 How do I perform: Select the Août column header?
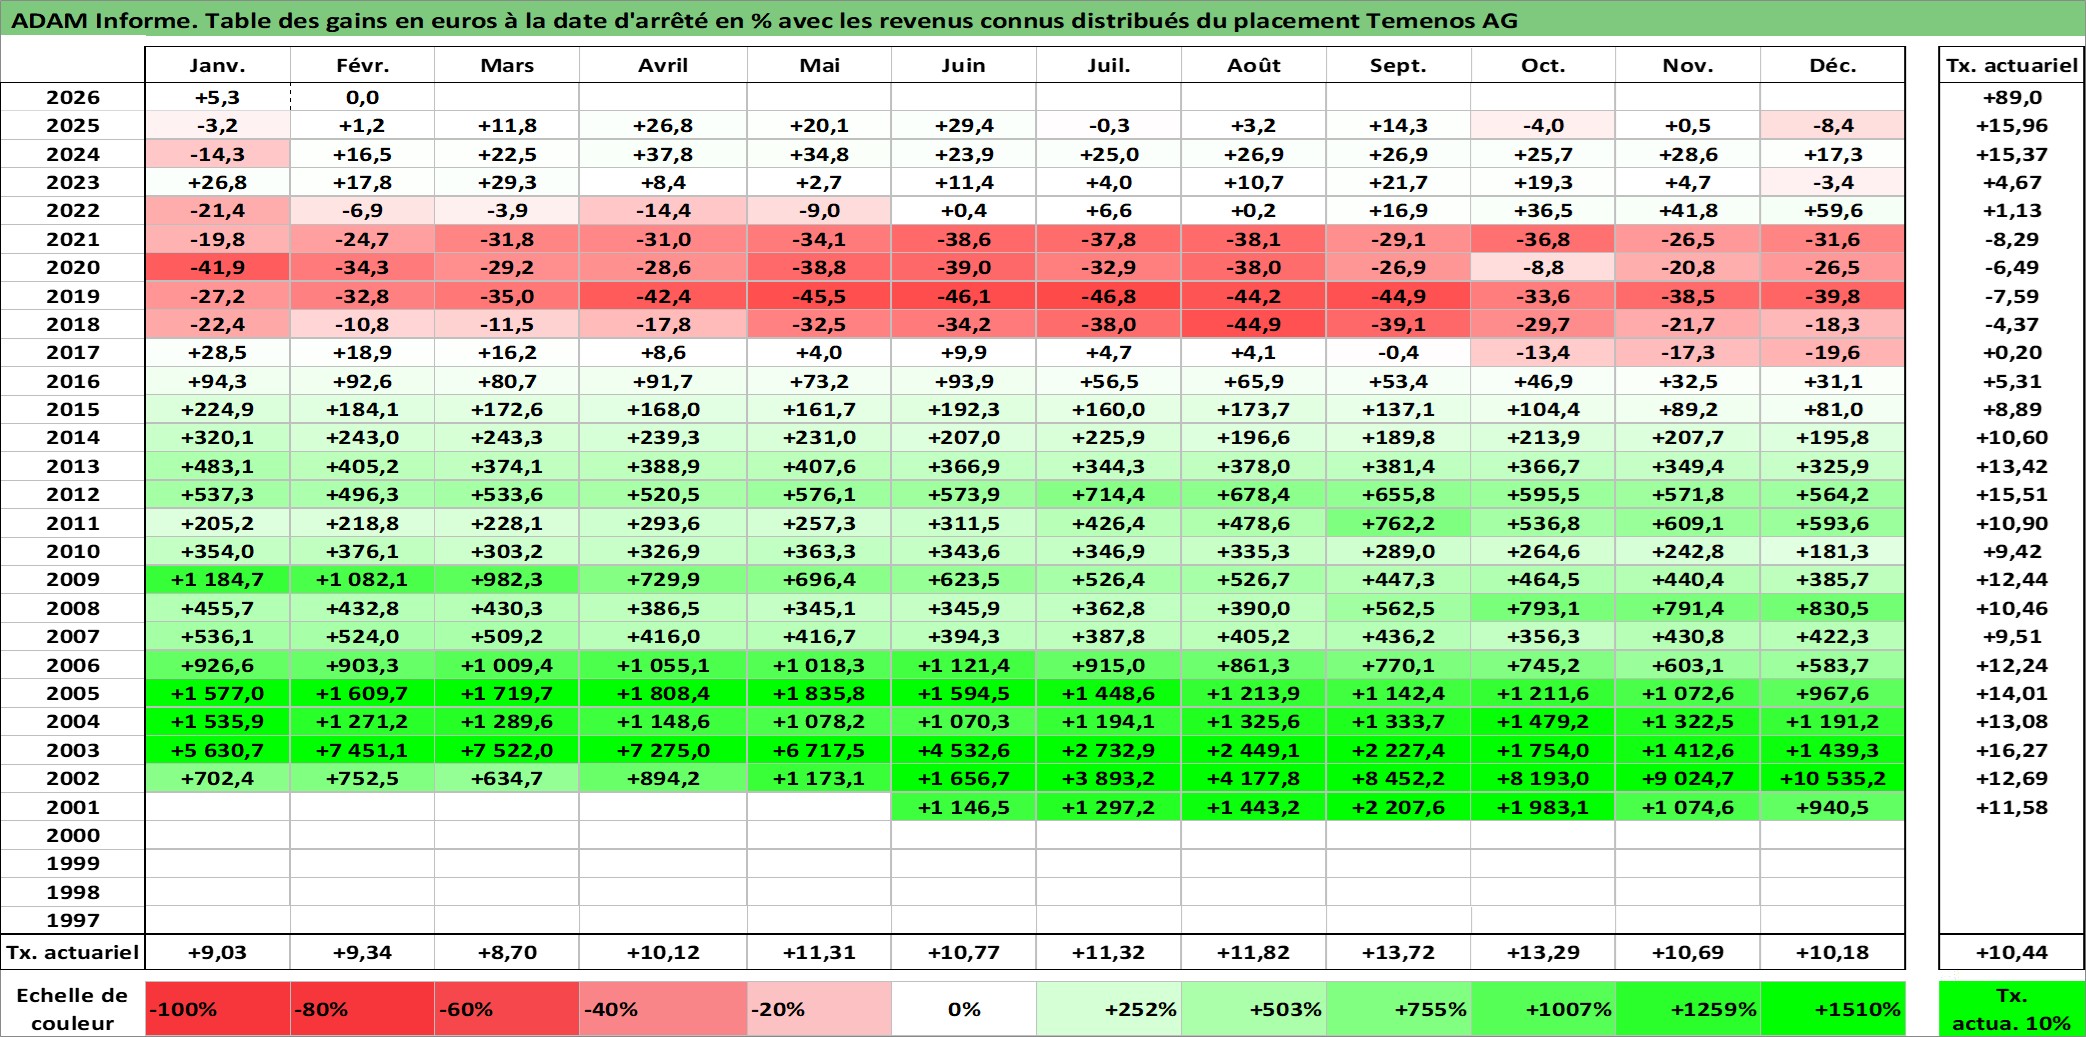pyautogui.click(x=1253, y=65)
